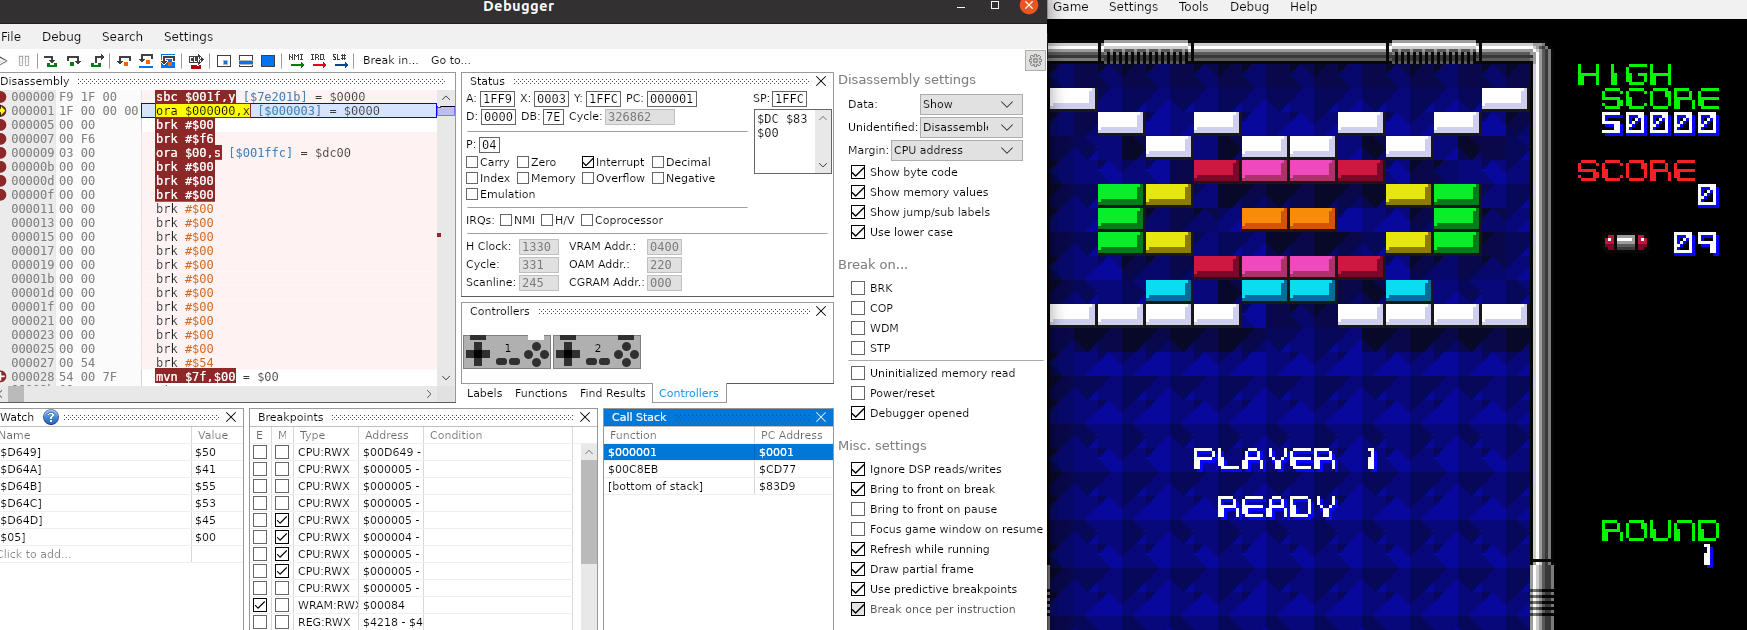
Task: Click stack view scroll-down arrow
Action: (823, 165)
